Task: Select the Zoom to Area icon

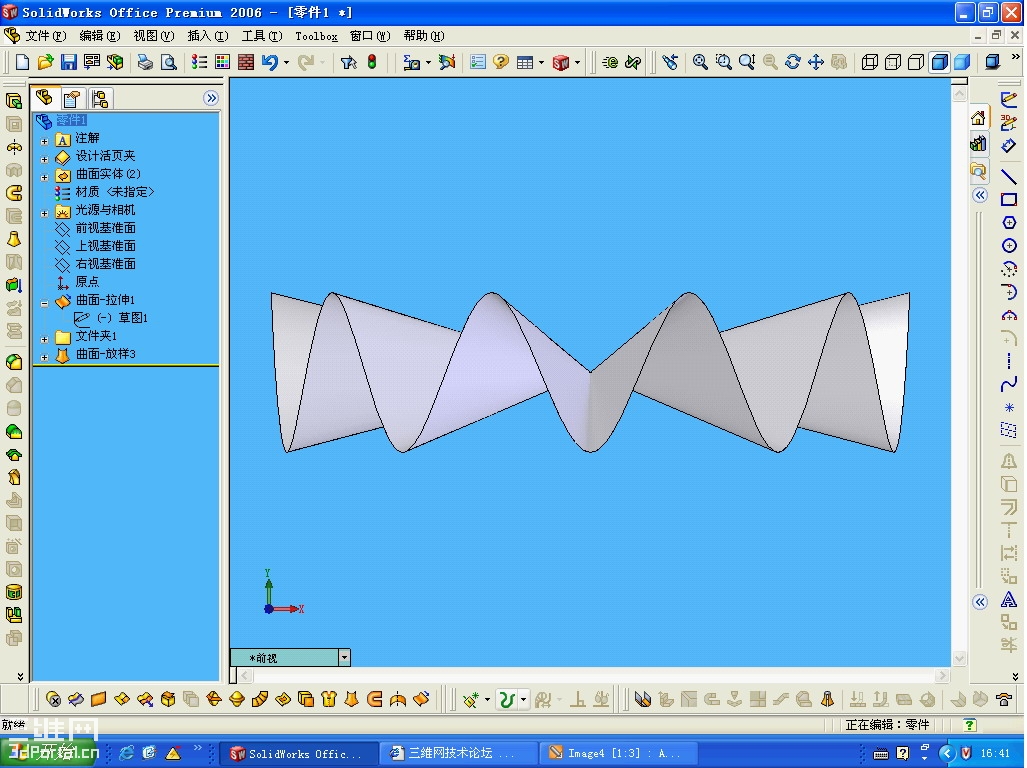Action: click(x=723, y=62)
